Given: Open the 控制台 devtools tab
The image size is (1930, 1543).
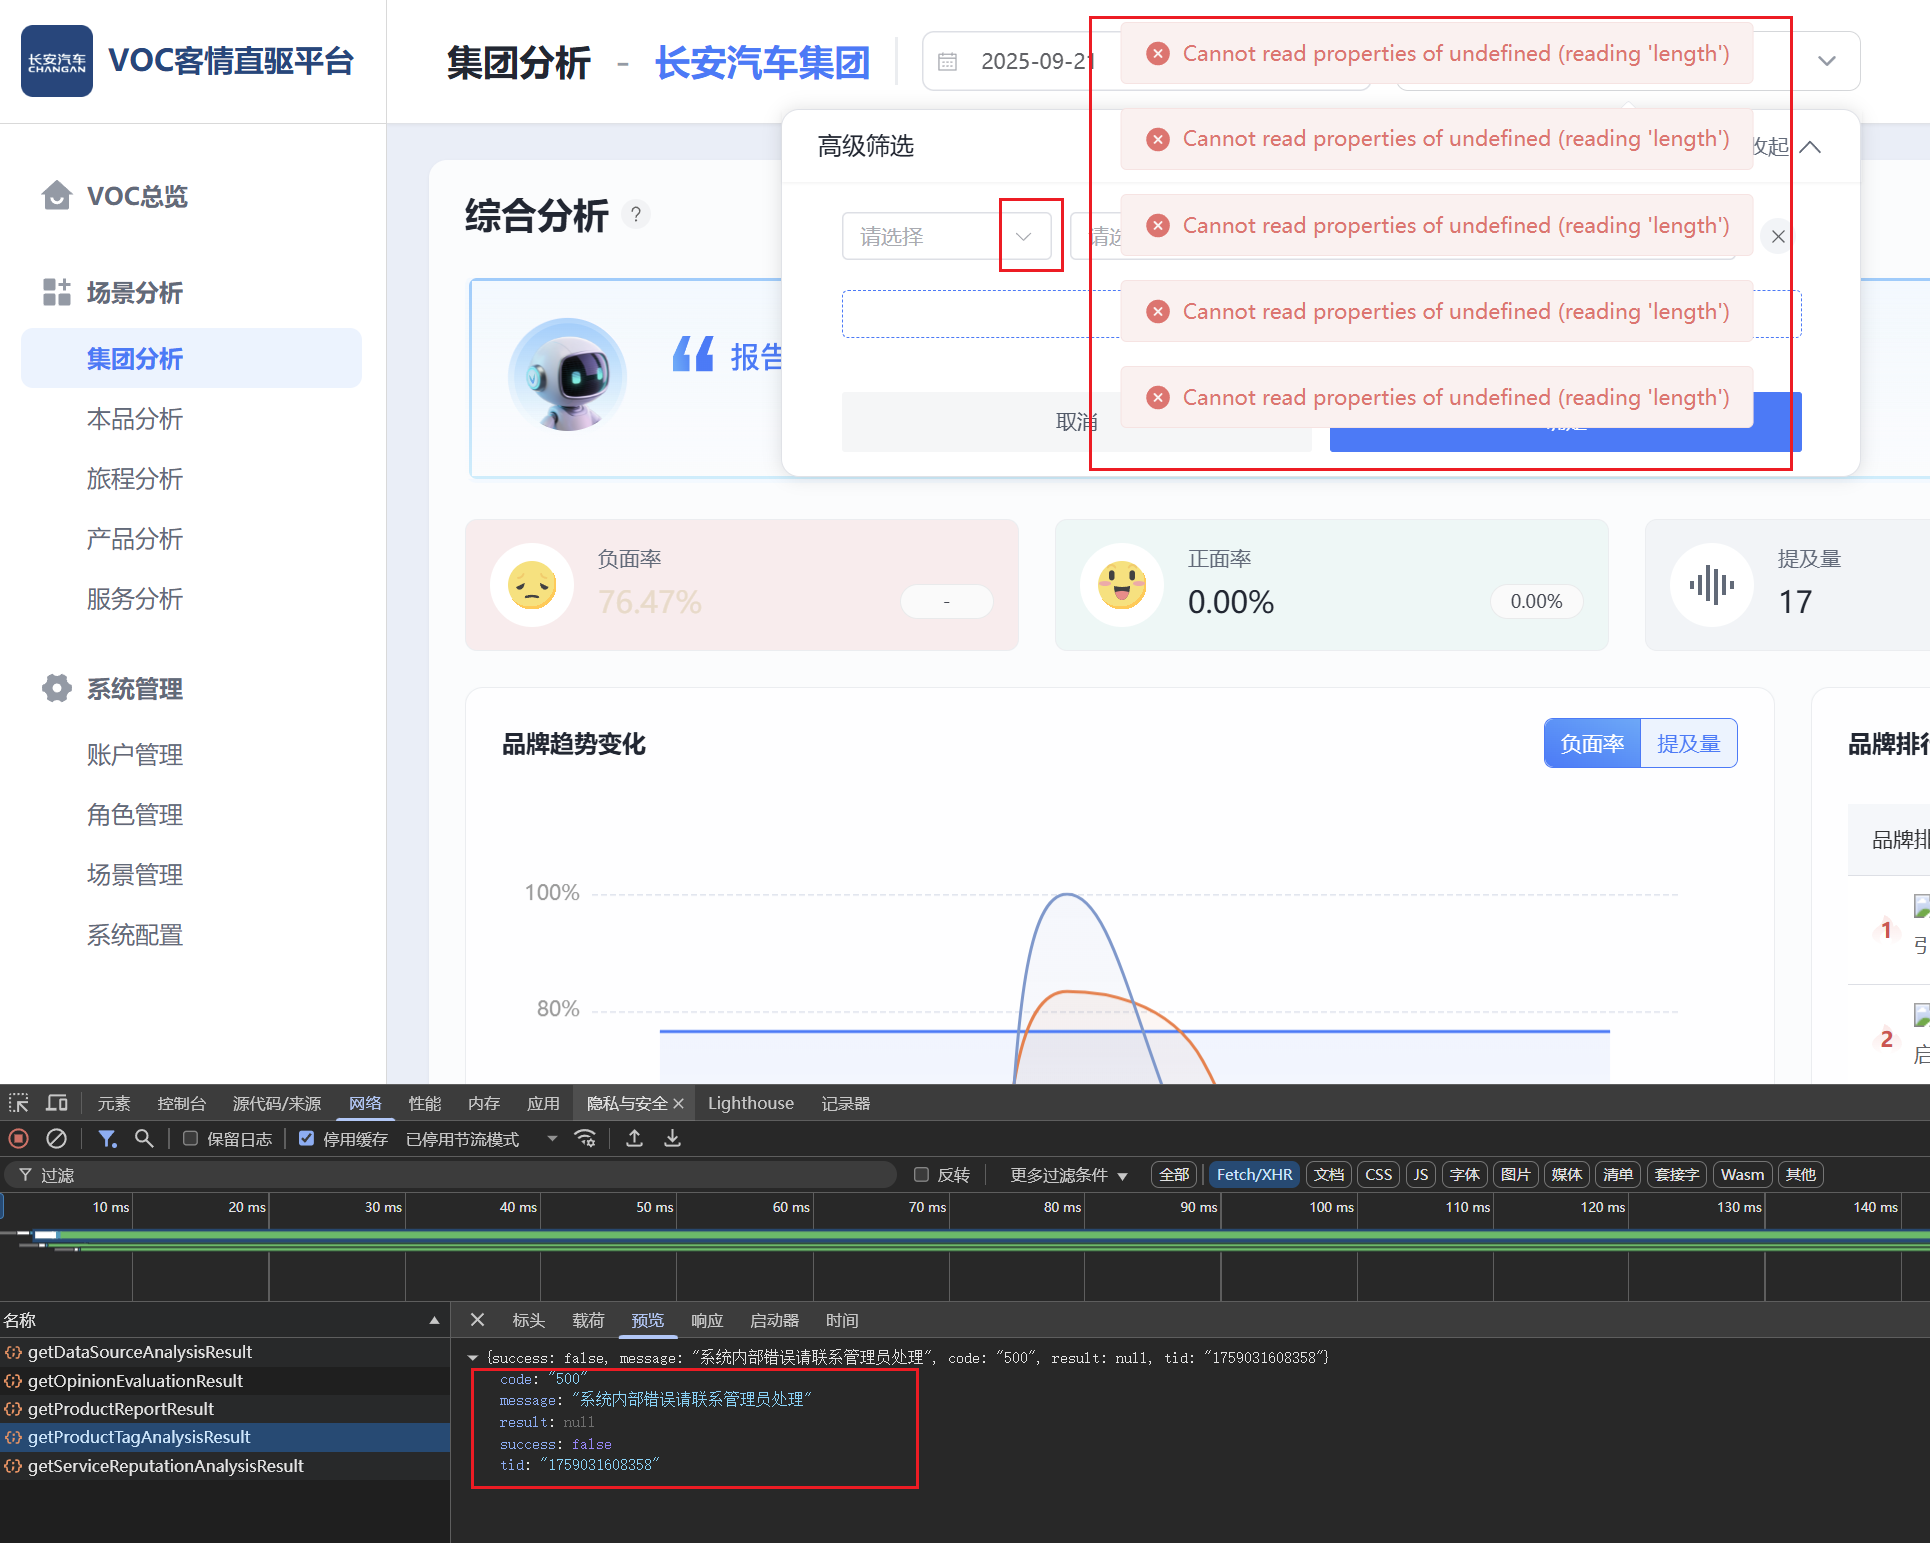Looking at the screenshot, I should (181, 1103).
